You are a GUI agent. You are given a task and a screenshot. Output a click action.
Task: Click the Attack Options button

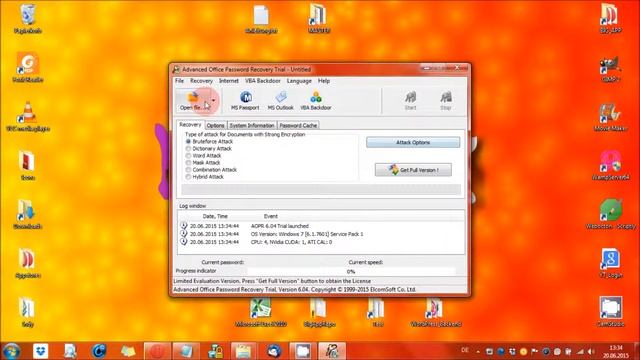click(x=413, y=142)
